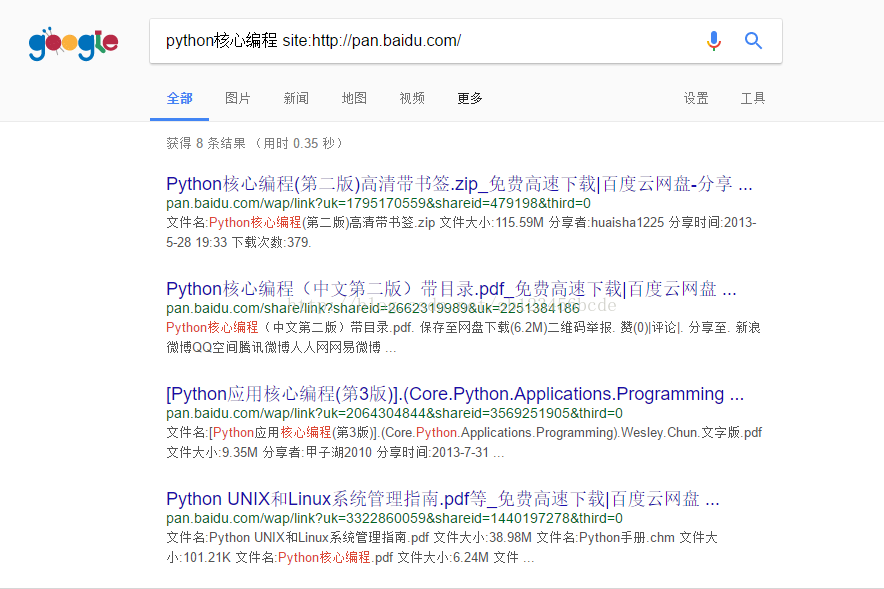Click the Google doodle logo
The width and height of the screenshot is (884, 589).
pos(74,43)
